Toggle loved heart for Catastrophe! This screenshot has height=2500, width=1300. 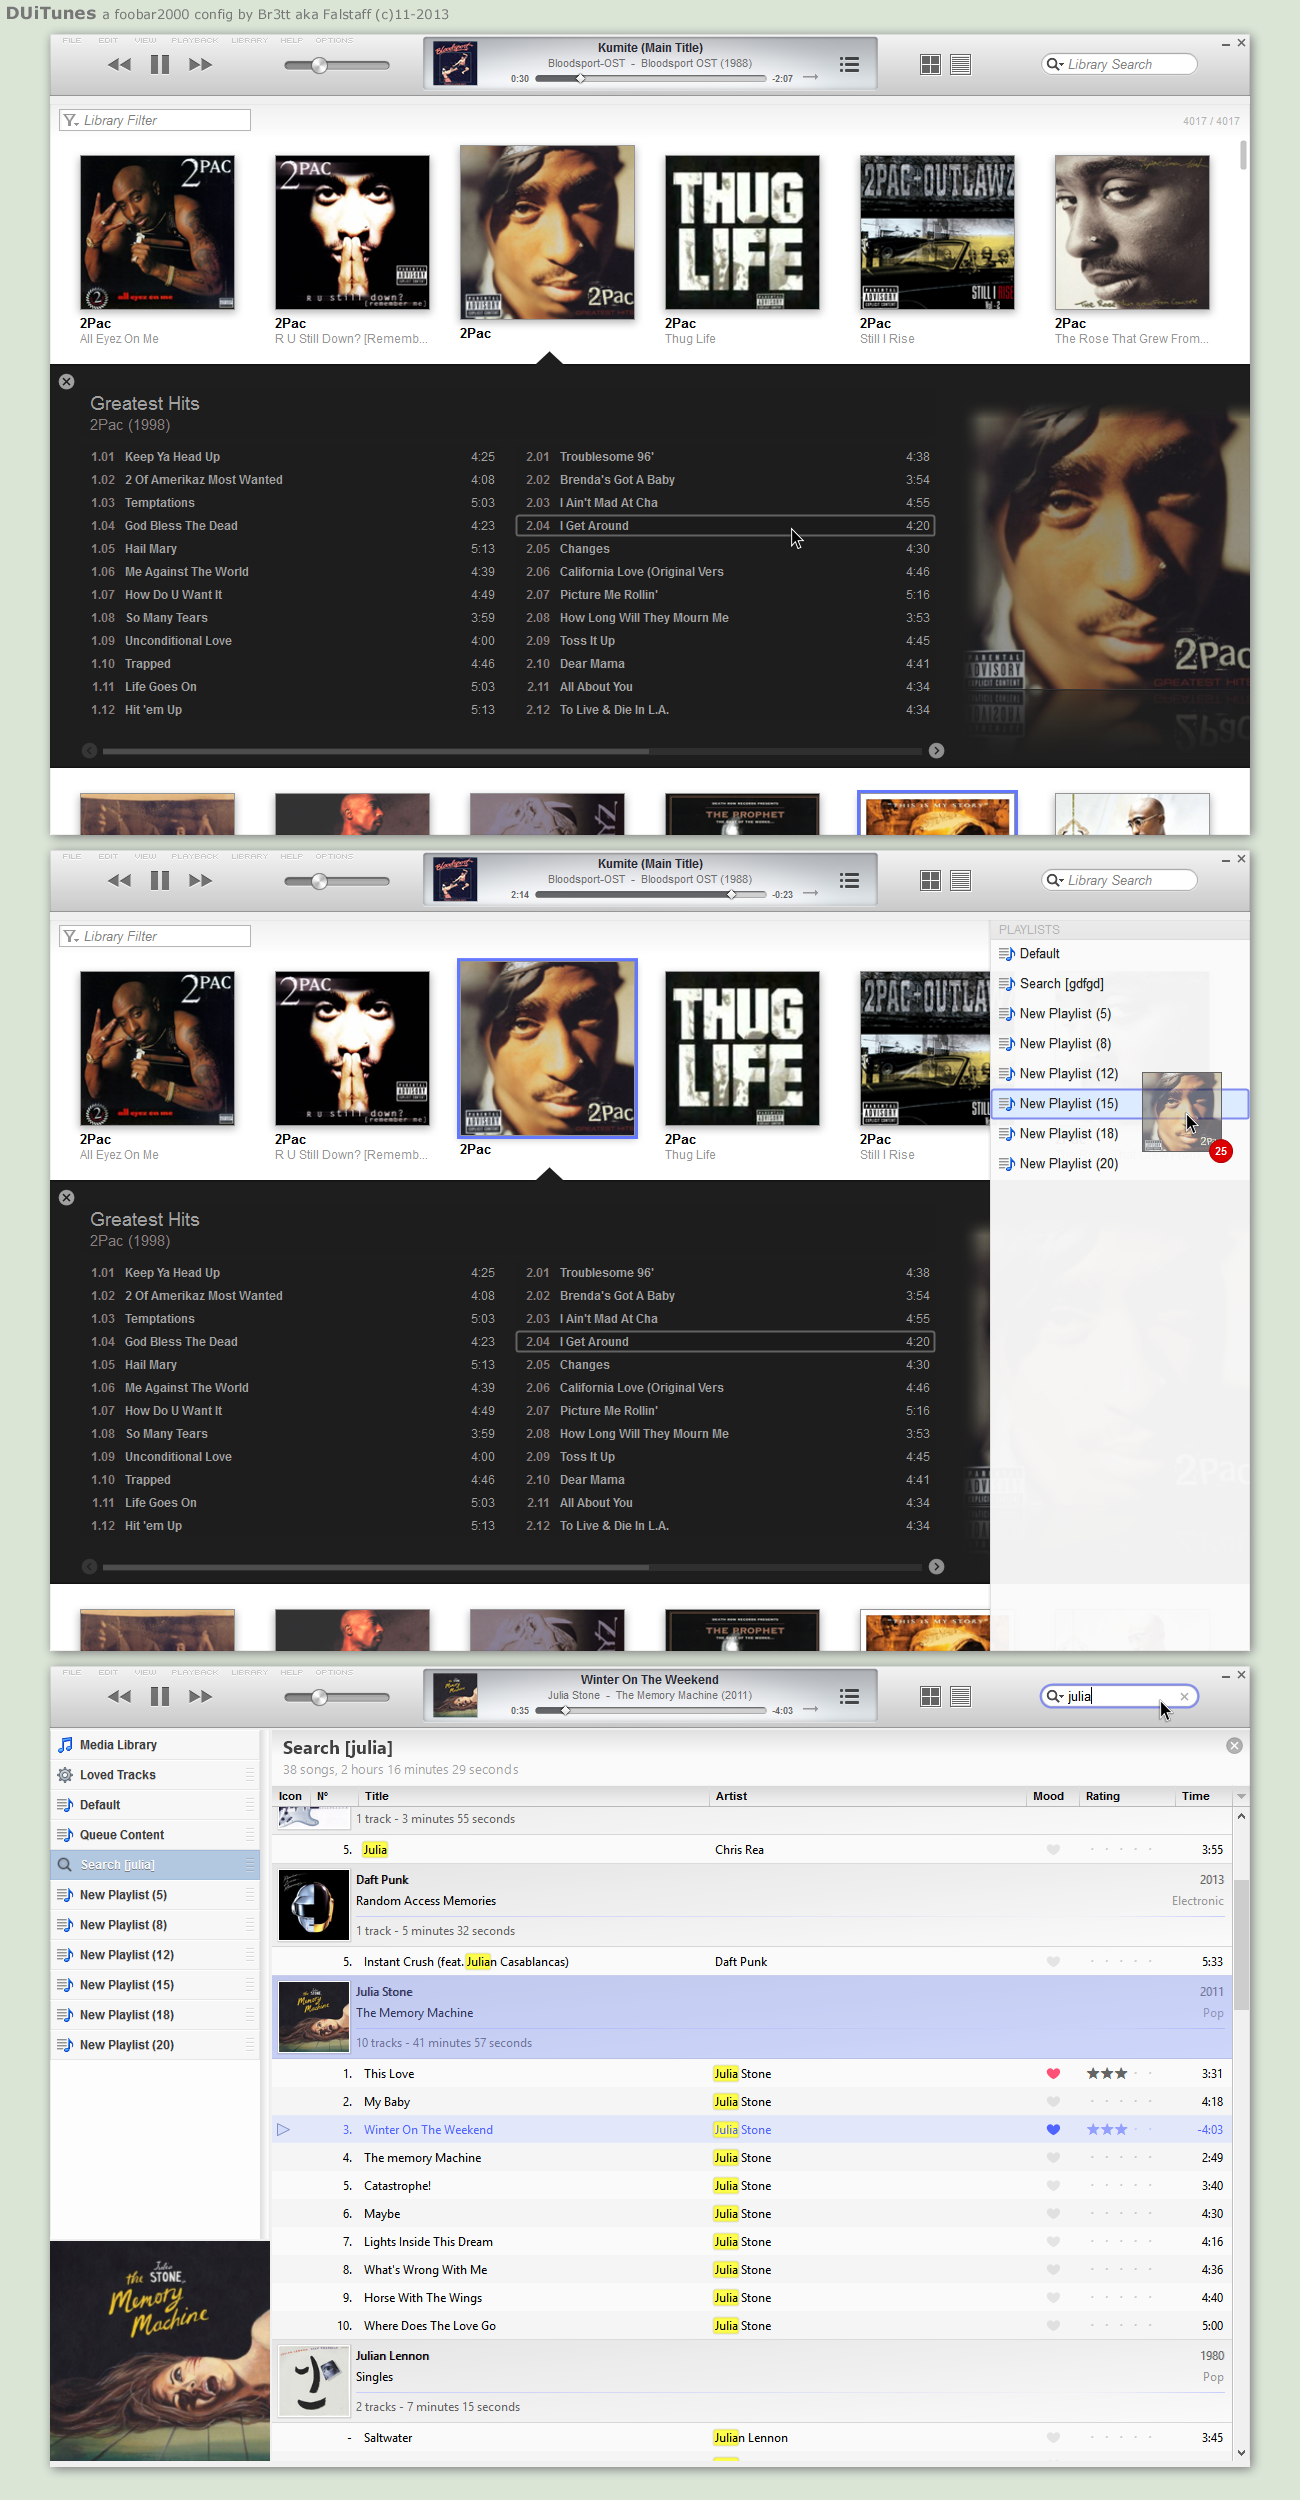tap(1053, 2186)
